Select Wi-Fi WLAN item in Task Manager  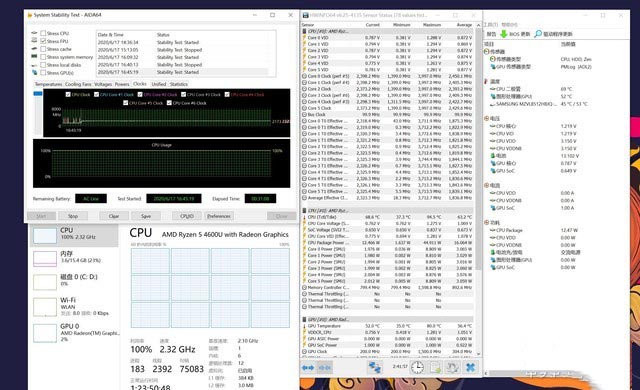pyautogui.click(x=74, y=306)
